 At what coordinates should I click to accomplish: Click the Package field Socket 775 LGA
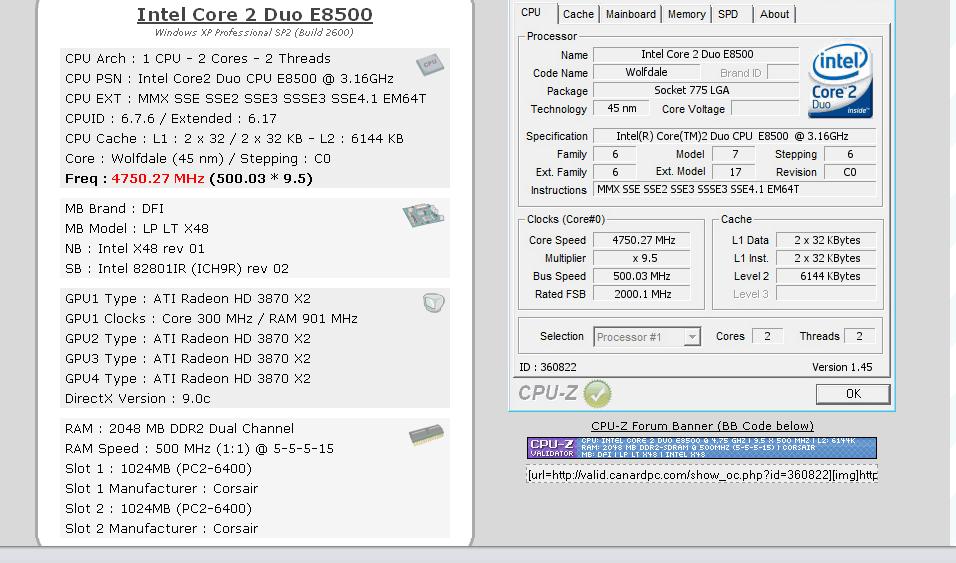point(696,90)
